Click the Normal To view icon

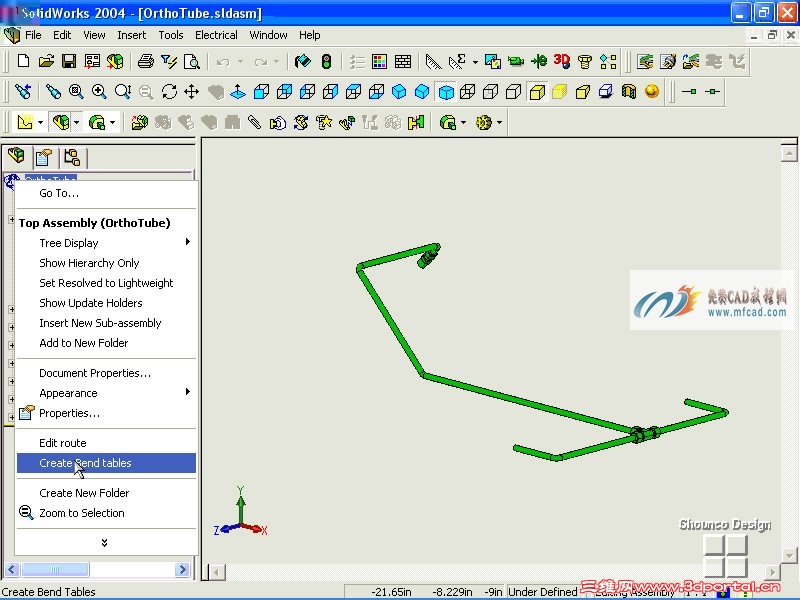[238, 92]
